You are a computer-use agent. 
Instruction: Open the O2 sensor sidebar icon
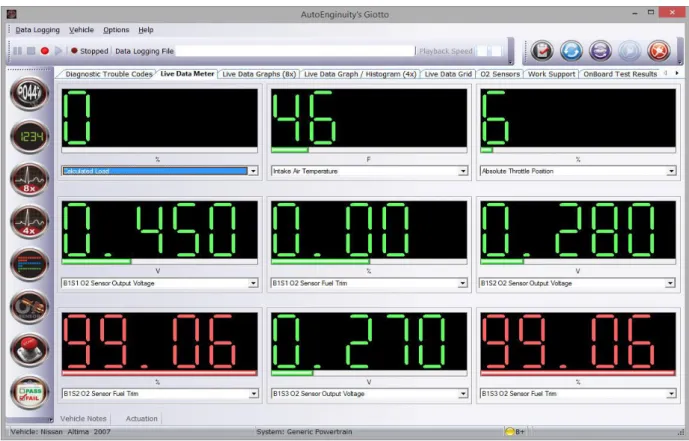point(29,307)
